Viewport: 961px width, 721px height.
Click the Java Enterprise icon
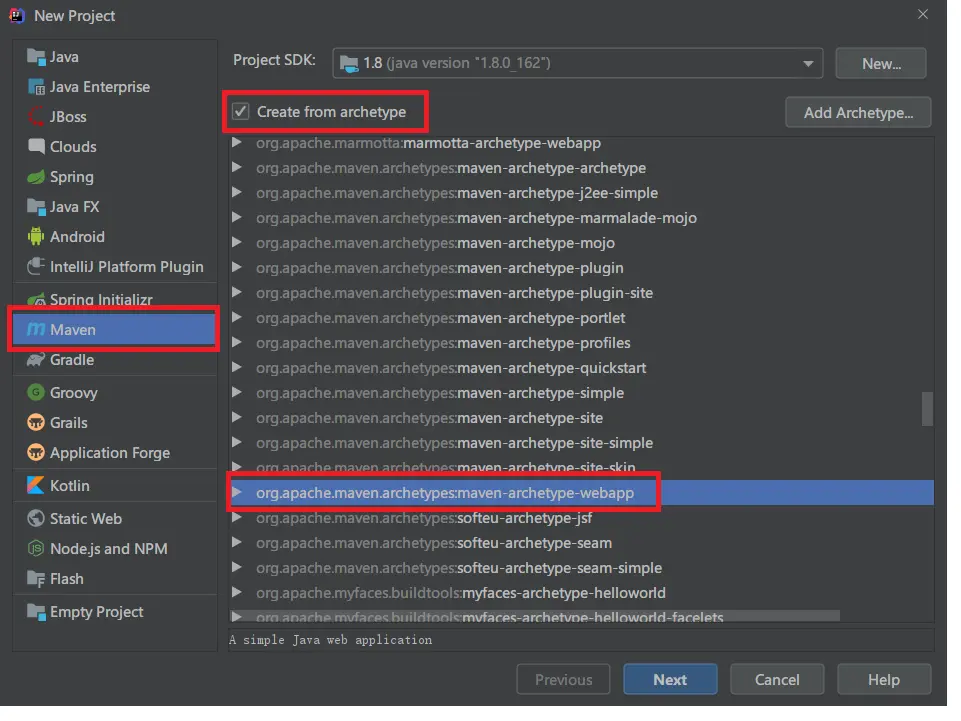[36, 88]
